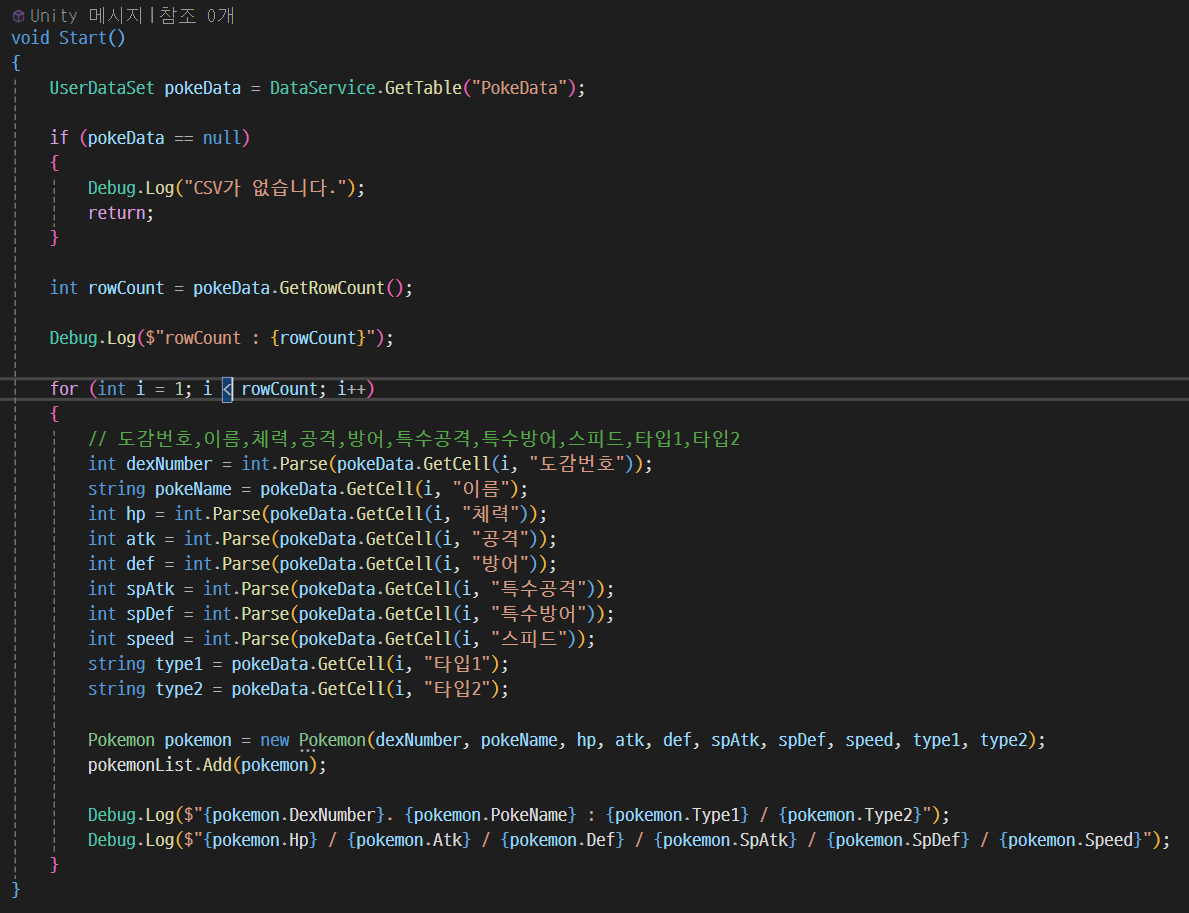The image size is (1189, 913).
Task: Click the Pokemon constructor with the ellipsis hint
Action: [x=331, y=739]
